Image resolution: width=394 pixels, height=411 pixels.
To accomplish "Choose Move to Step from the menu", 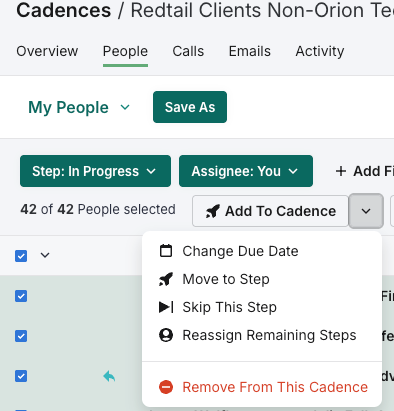I will coord(262,279).
